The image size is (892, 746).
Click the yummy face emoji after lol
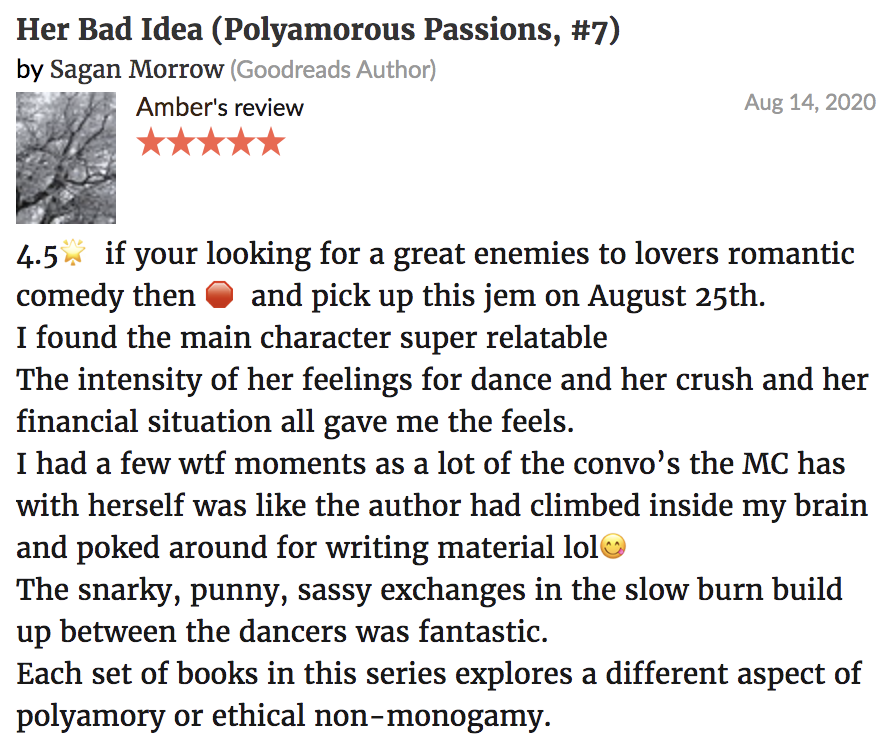point(613,546)
